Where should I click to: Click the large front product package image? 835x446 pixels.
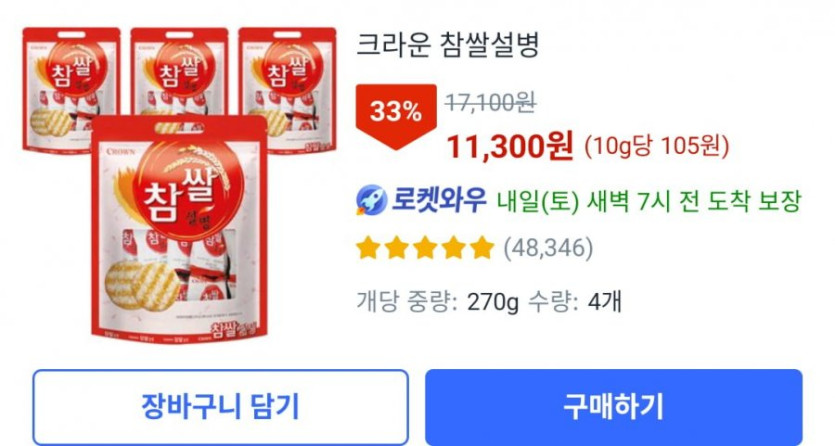click(179, 229)
